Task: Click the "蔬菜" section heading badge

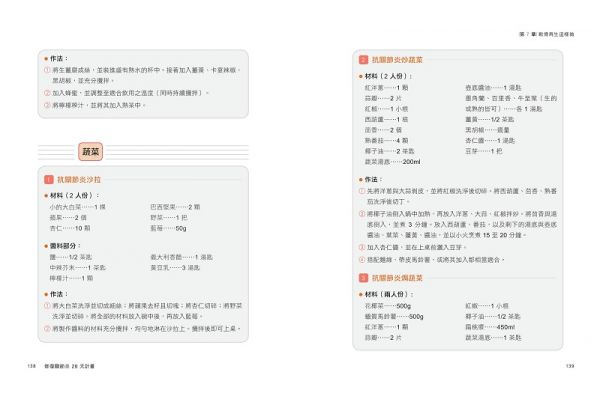Action: tap(90, 152)
